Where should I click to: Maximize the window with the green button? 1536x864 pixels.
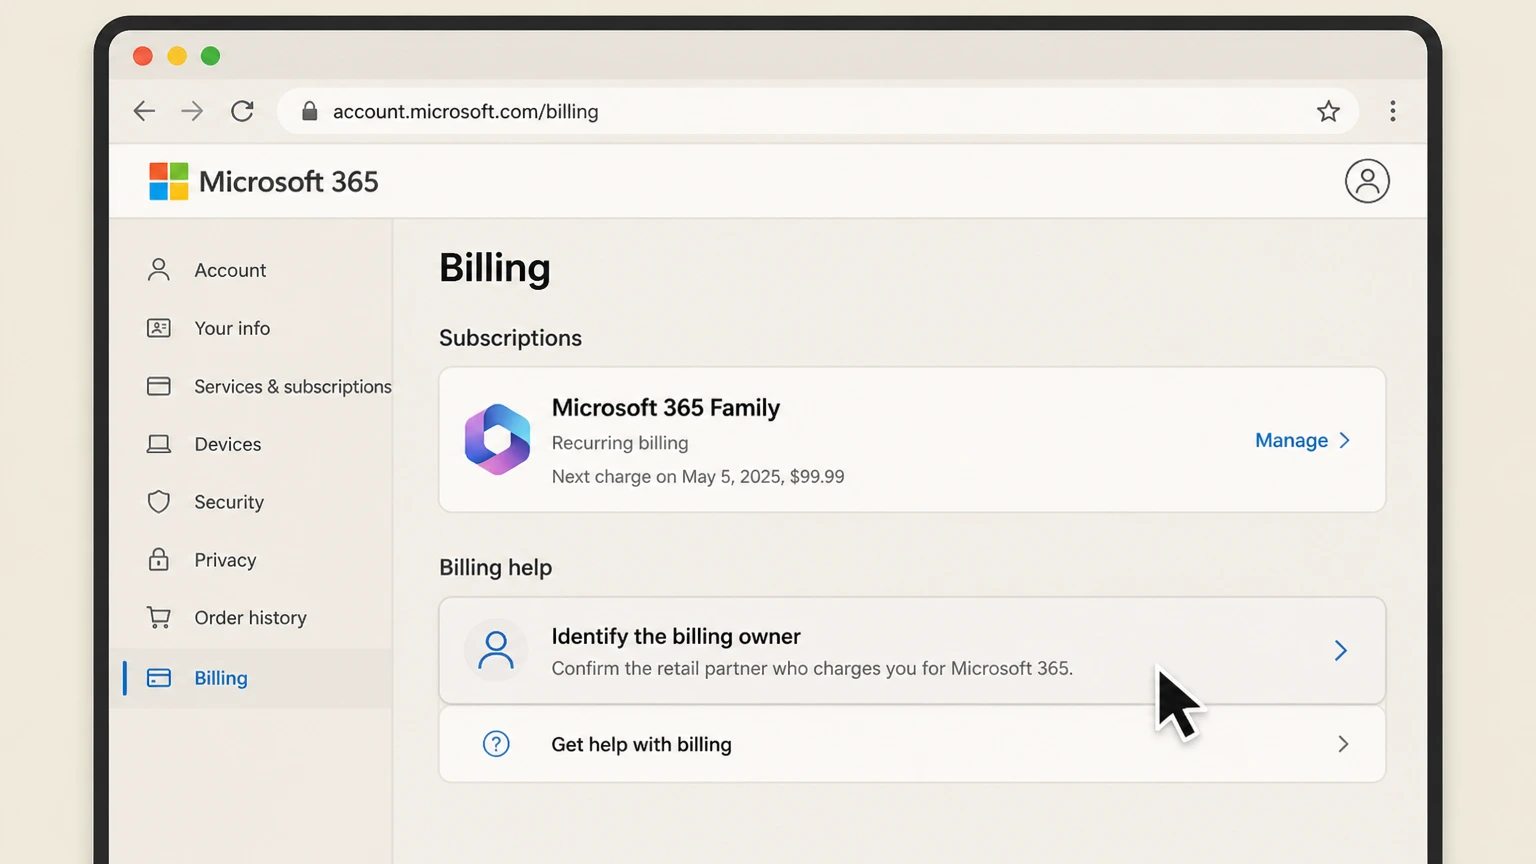tap(210, 56)
